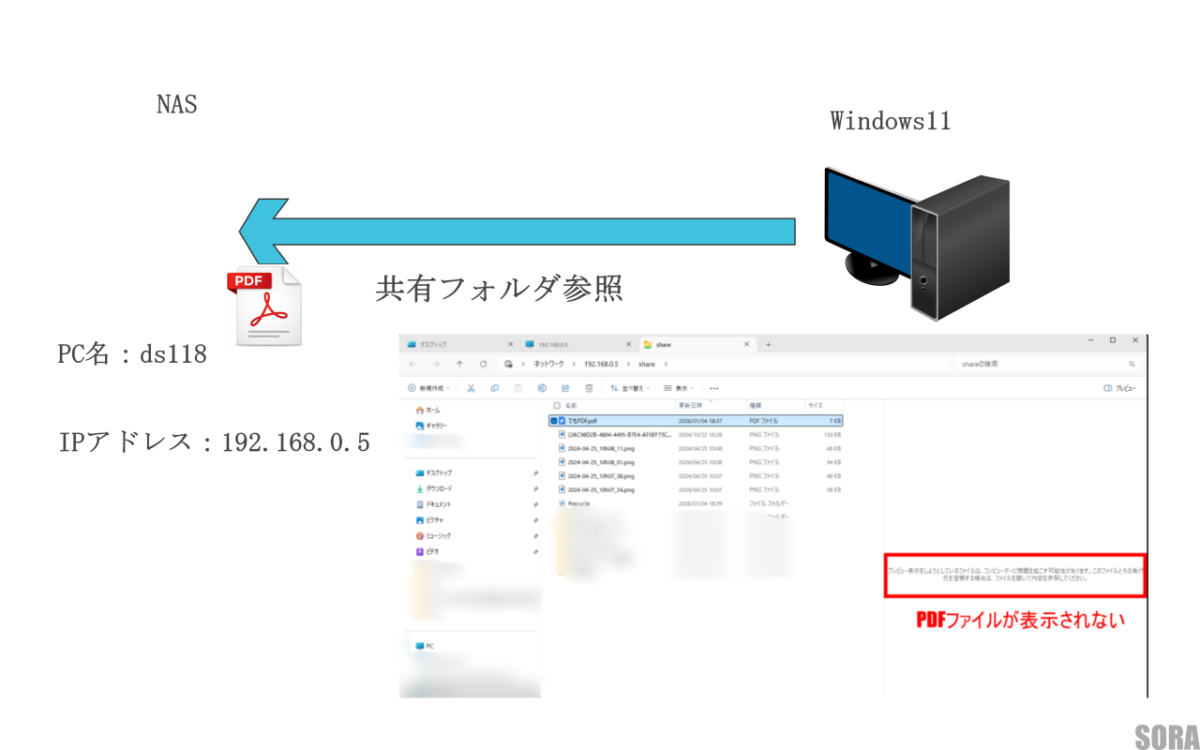This screenshot has height=750, width=1200.
Task: Open the 表示 view dropdown
Action: click(x=680, y=388)
